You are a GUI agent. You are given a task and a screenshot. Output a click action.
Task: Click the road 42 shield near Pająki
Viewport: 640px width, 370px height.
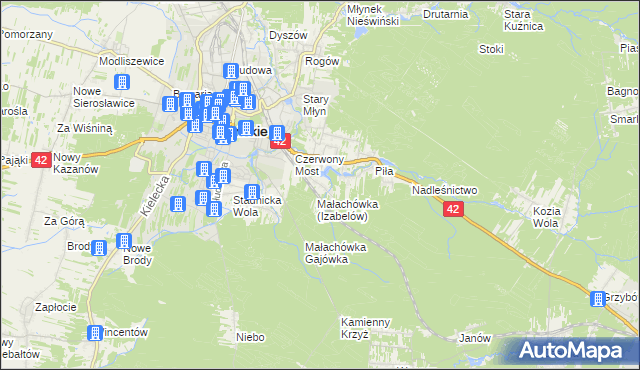click(x=41, y=160)
